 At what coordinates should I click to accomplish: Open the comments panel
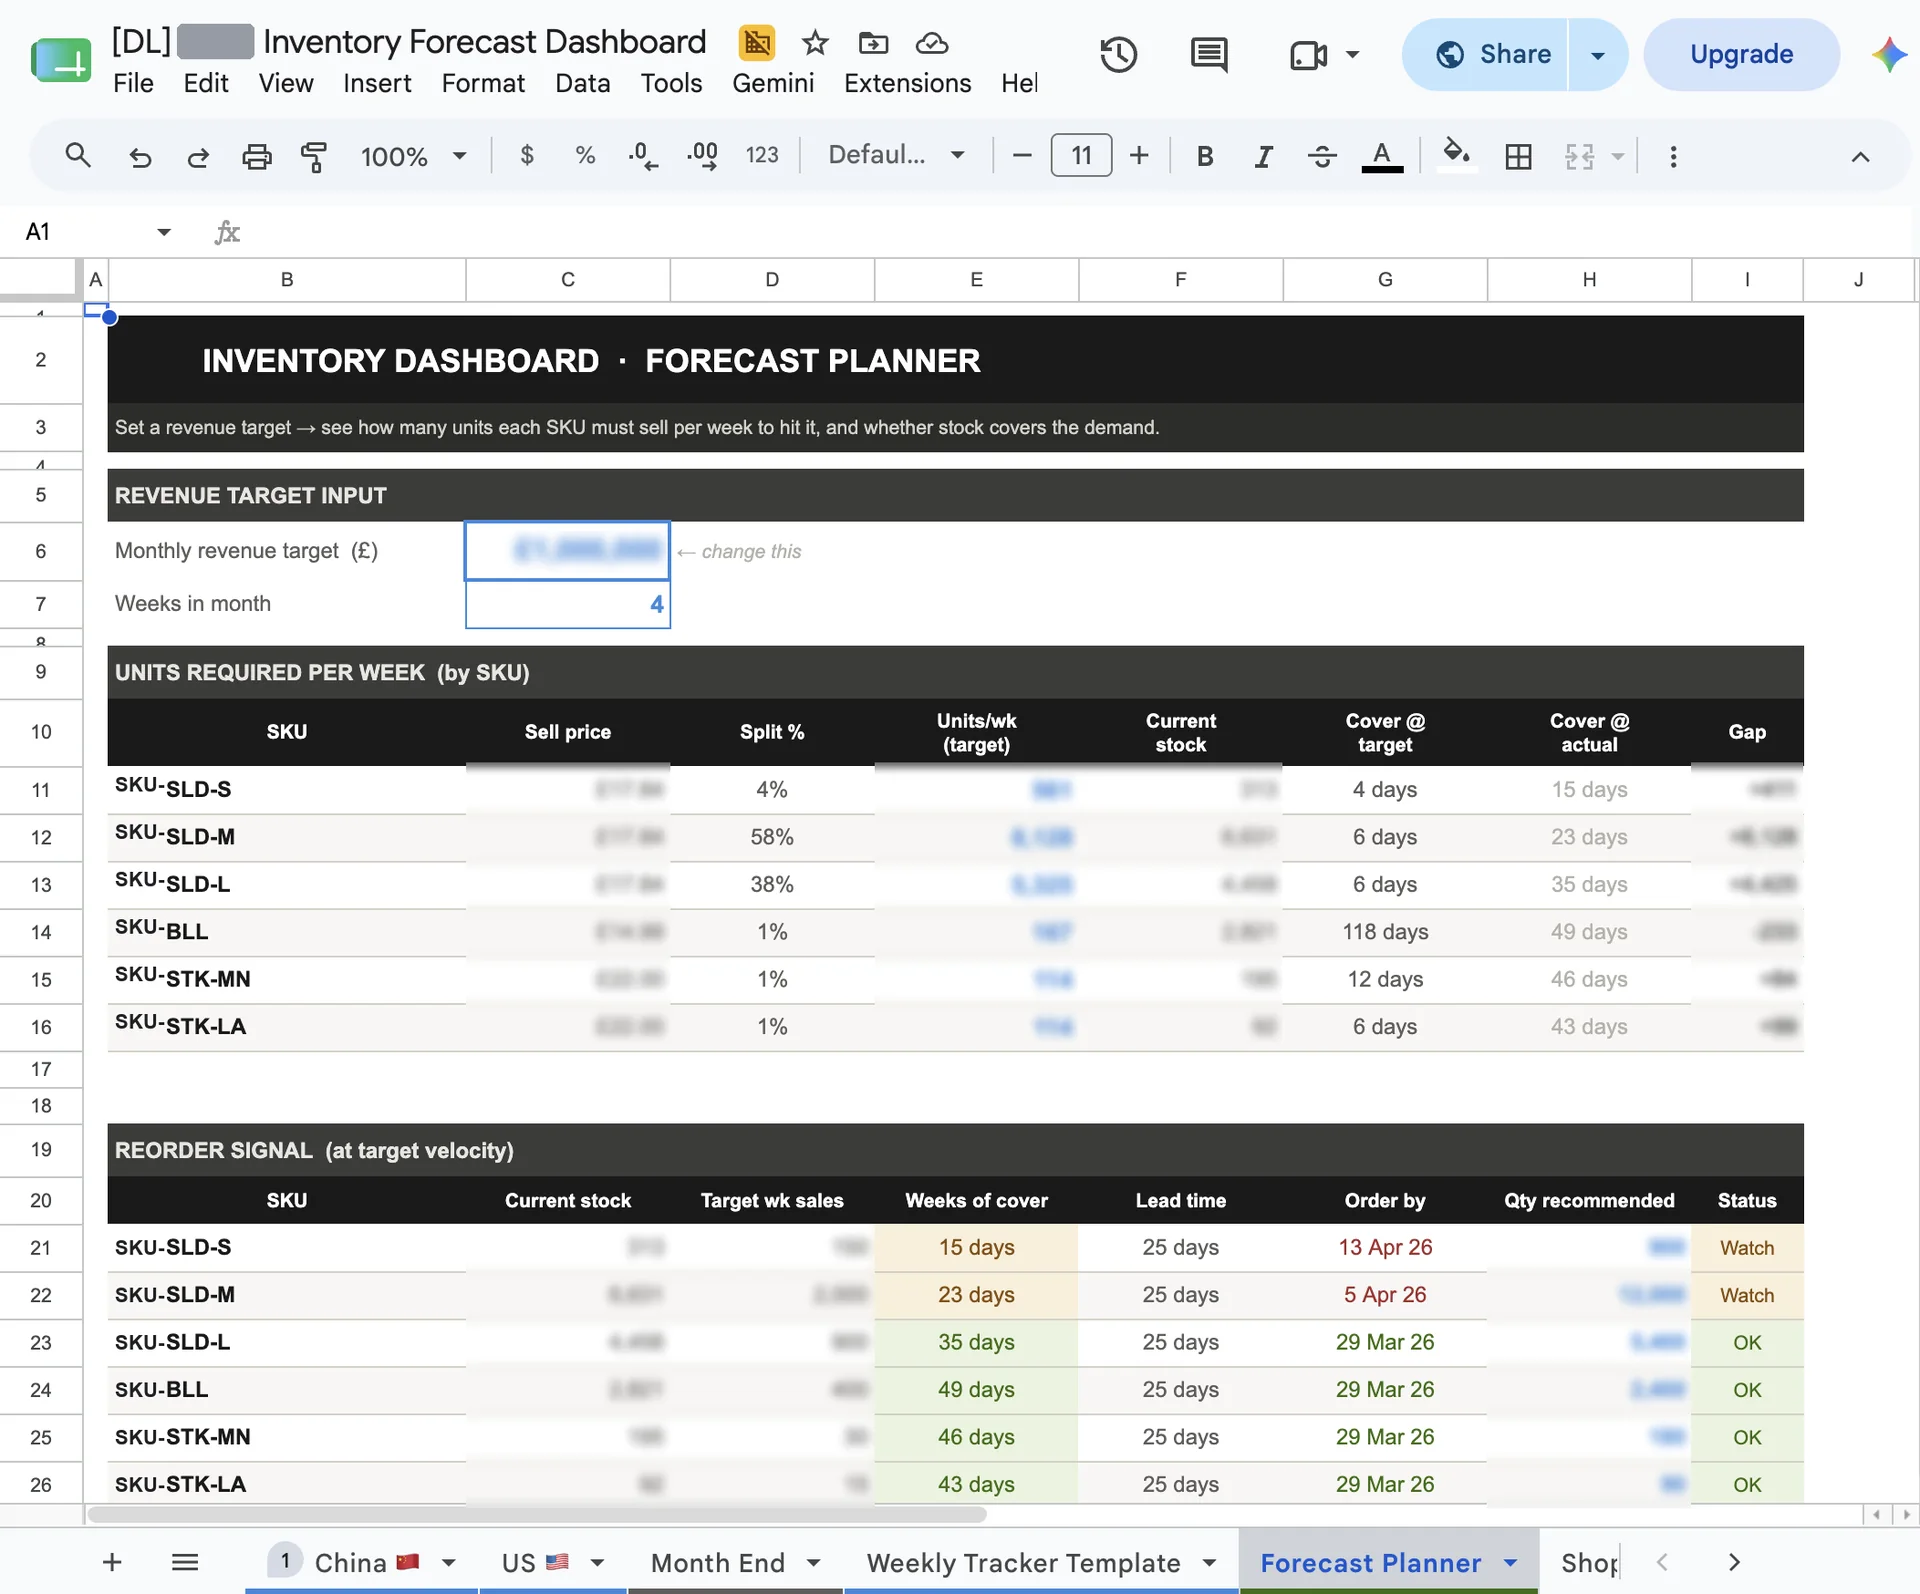coord(1209,55)
